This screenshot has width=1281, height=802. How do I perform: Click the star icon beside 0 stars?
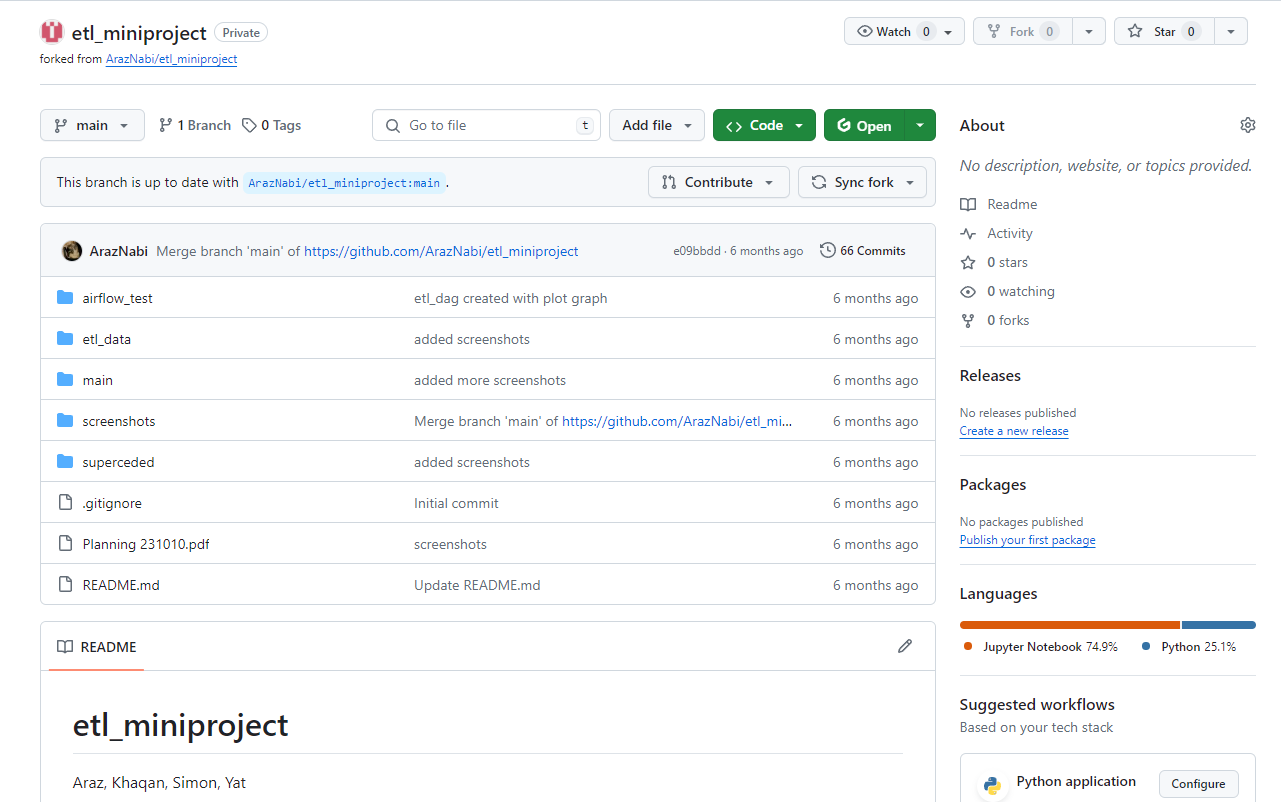tap(967, 262)
